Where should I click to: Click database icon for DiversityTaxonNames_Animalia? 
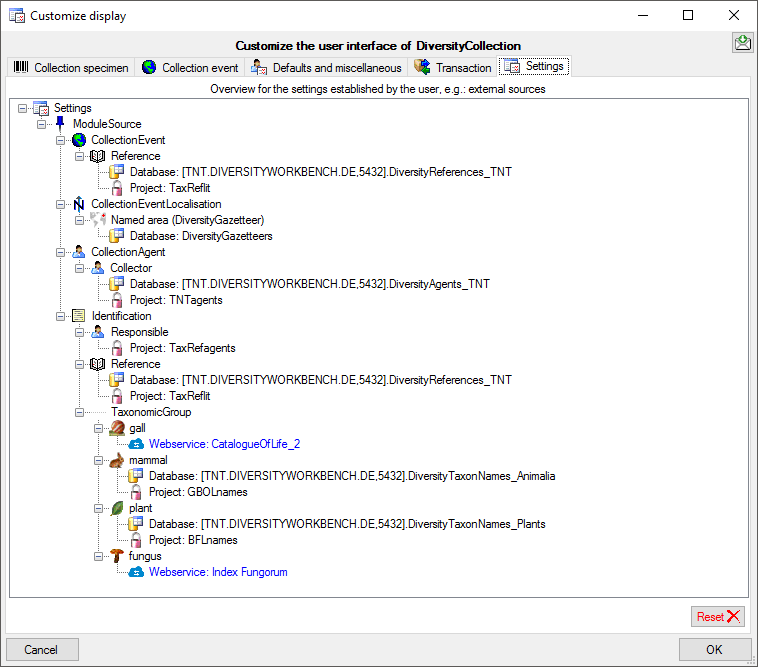tap(135, 476)
